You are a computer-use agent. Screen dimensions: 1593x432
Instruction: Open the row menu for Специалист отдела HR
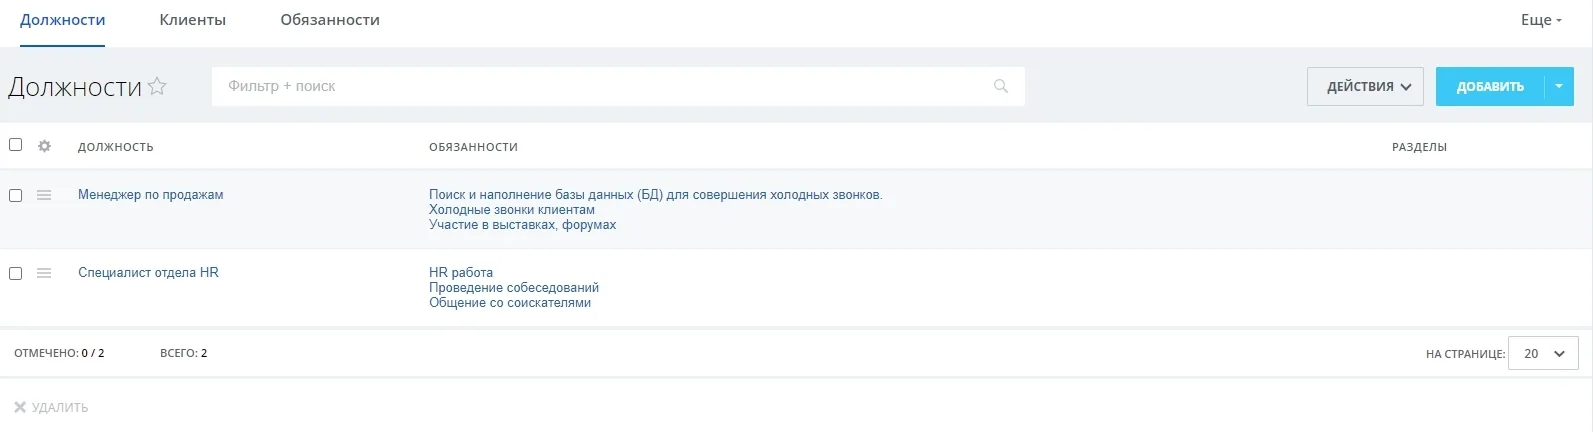pyautogui.click(x=44, y=273)
